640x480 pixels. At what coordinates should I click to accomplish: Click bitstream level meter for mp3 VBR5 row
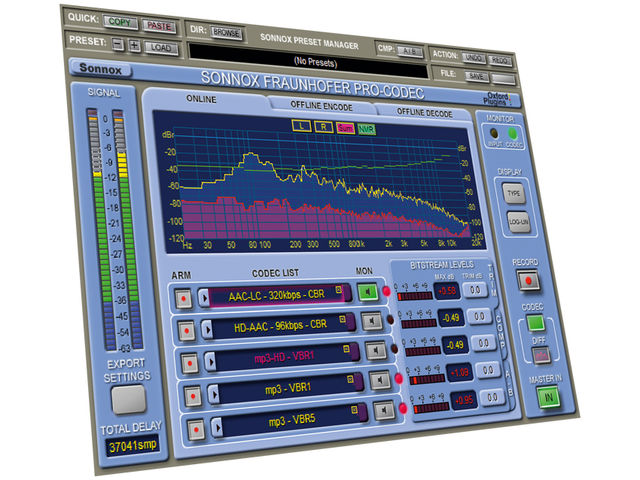(431, 407)
